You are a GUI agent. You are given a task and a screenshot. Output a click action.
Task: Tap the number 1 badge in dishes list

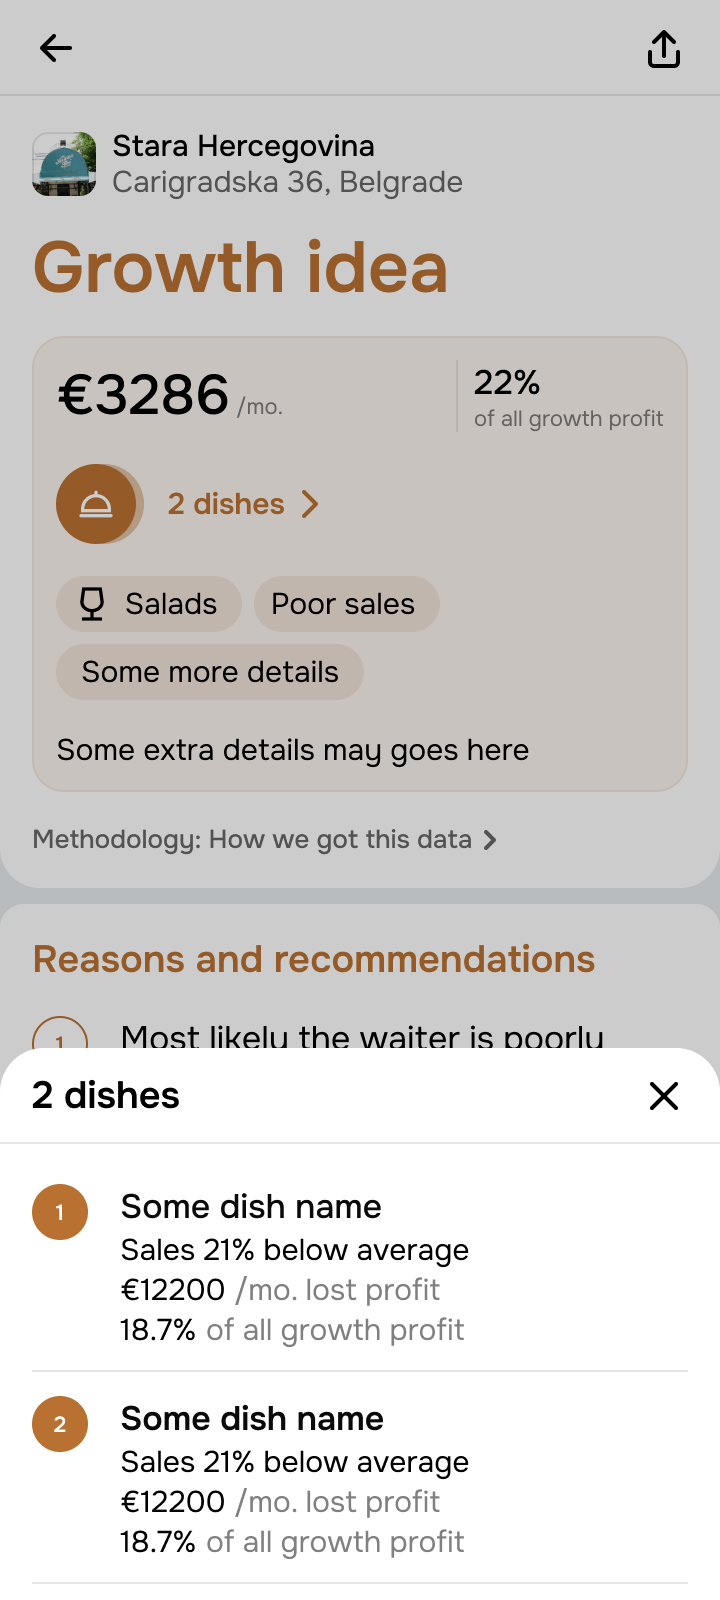pos(60,1212)
